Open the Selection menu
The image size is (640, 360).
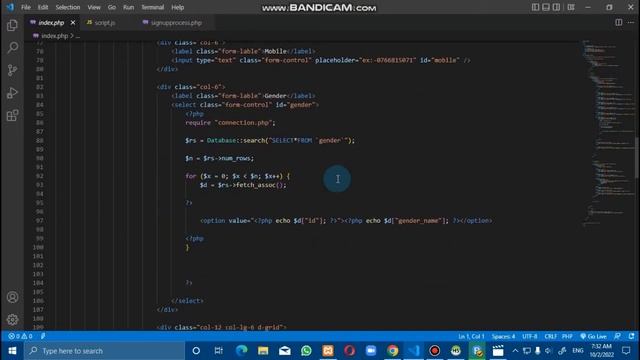pos(68,7)
